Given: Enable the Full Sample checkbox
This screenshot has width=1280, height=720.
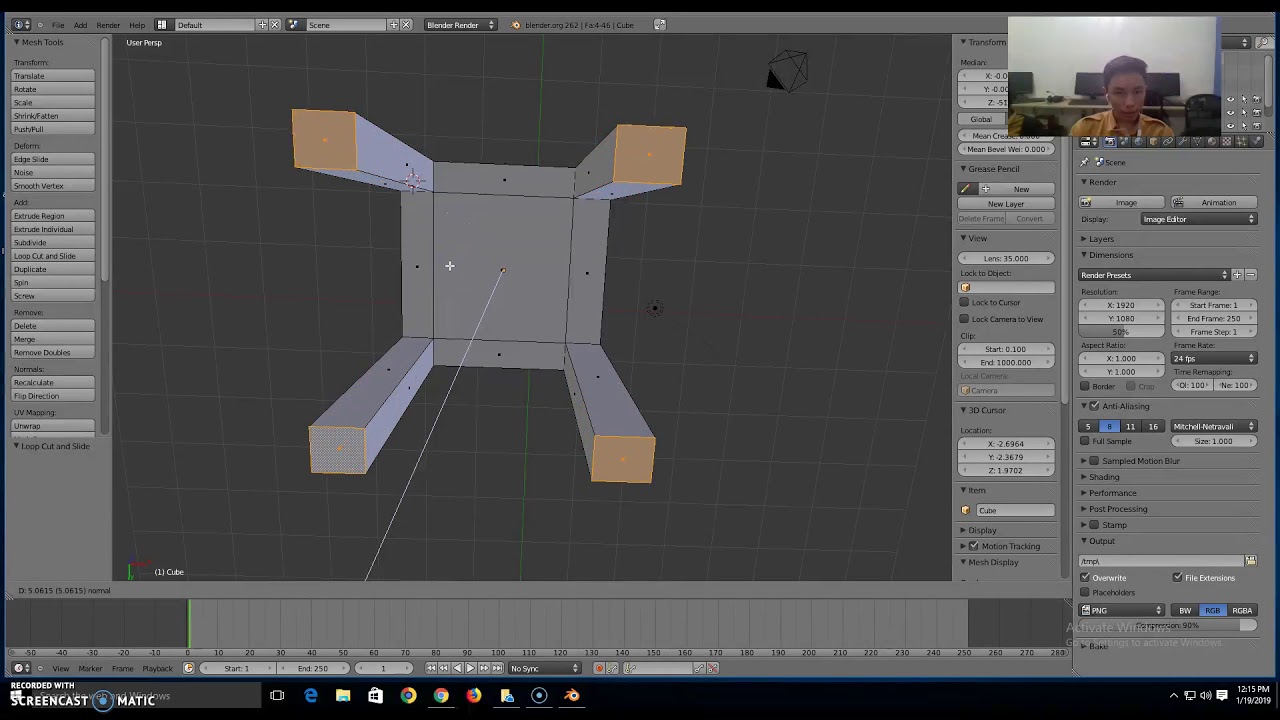Looking at the screenshot, I should point(1085,441).
